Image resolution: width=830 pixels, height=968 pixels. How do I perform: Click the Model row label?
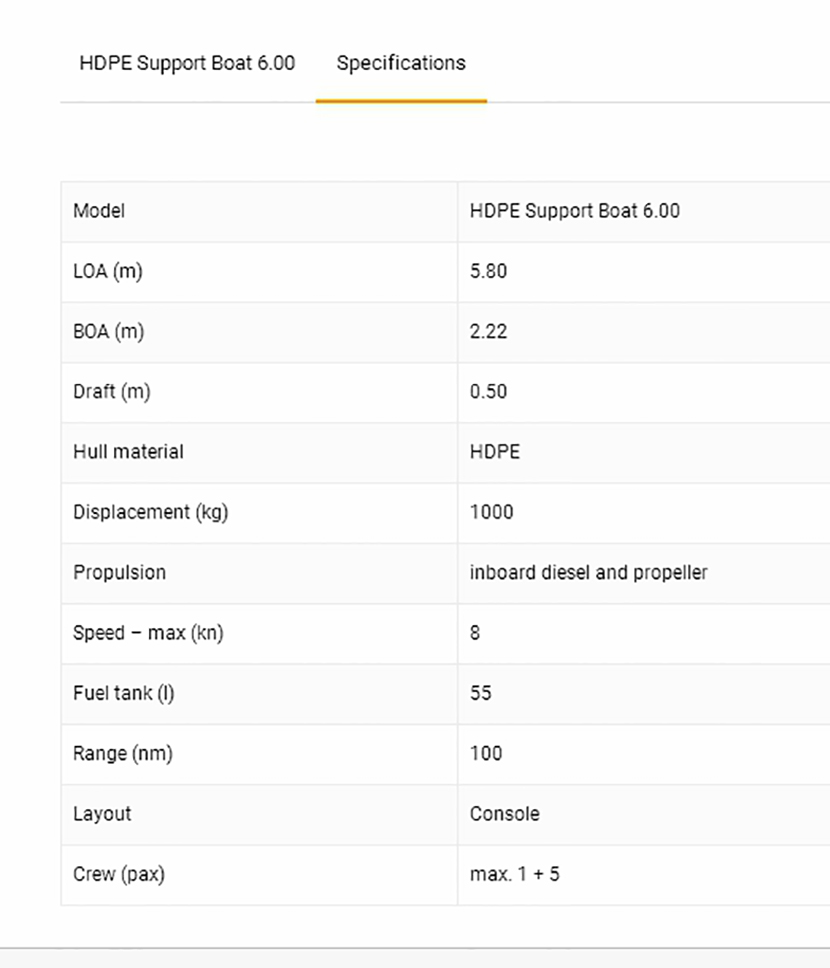point(99,211)
